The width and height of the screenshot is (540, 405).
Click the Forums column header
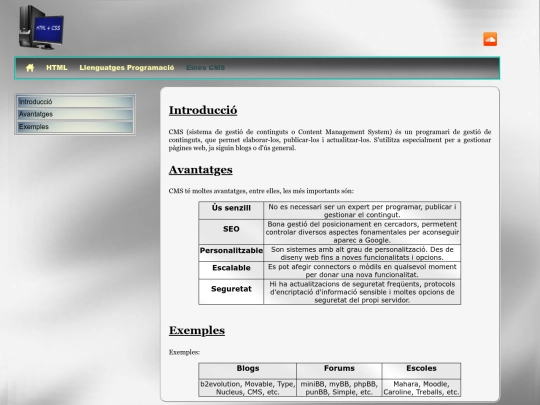coord(339,371)
